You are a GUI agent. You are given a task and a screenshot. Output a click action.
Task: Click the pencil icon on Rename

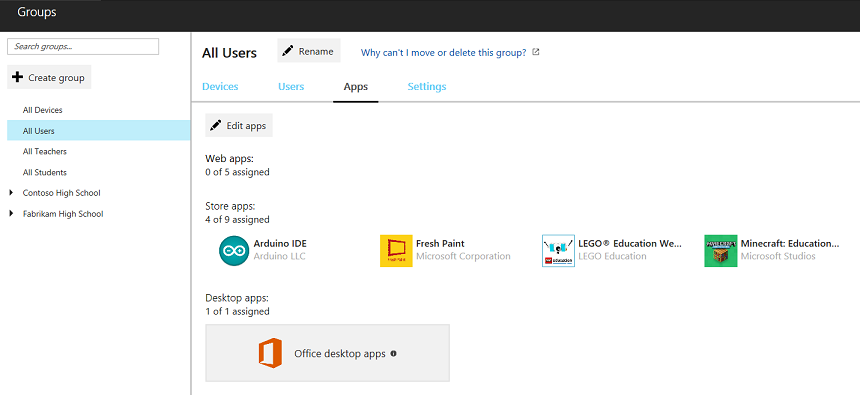click(x=287, y=51)
